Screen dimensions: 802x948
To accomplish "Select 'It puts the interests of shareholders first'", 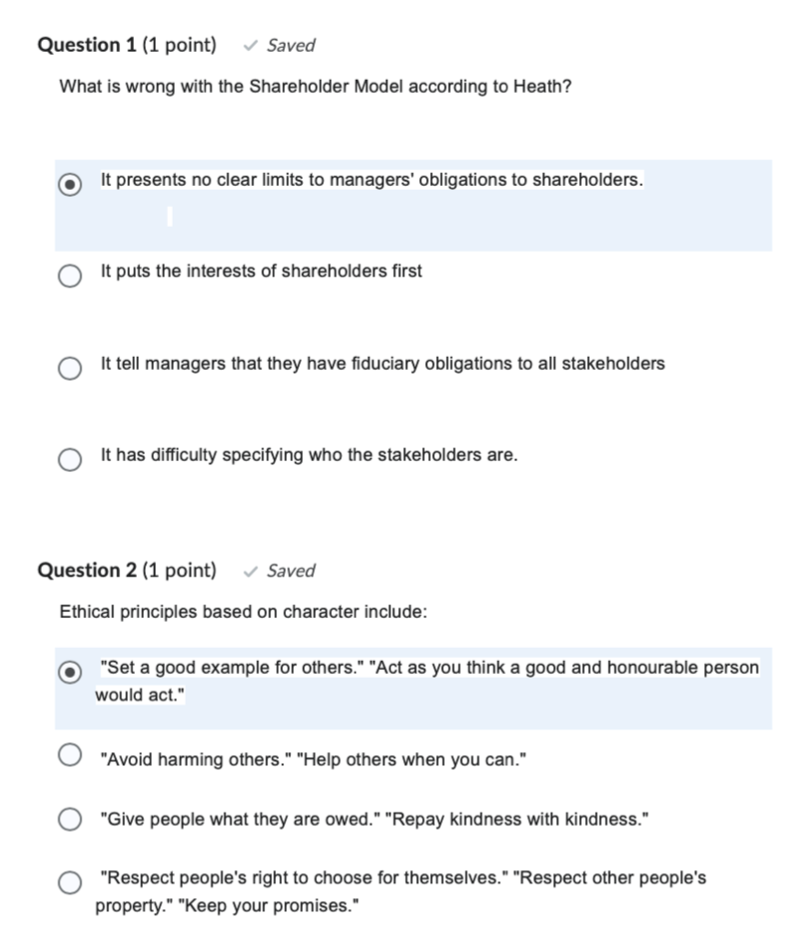I will click(69, 276).
